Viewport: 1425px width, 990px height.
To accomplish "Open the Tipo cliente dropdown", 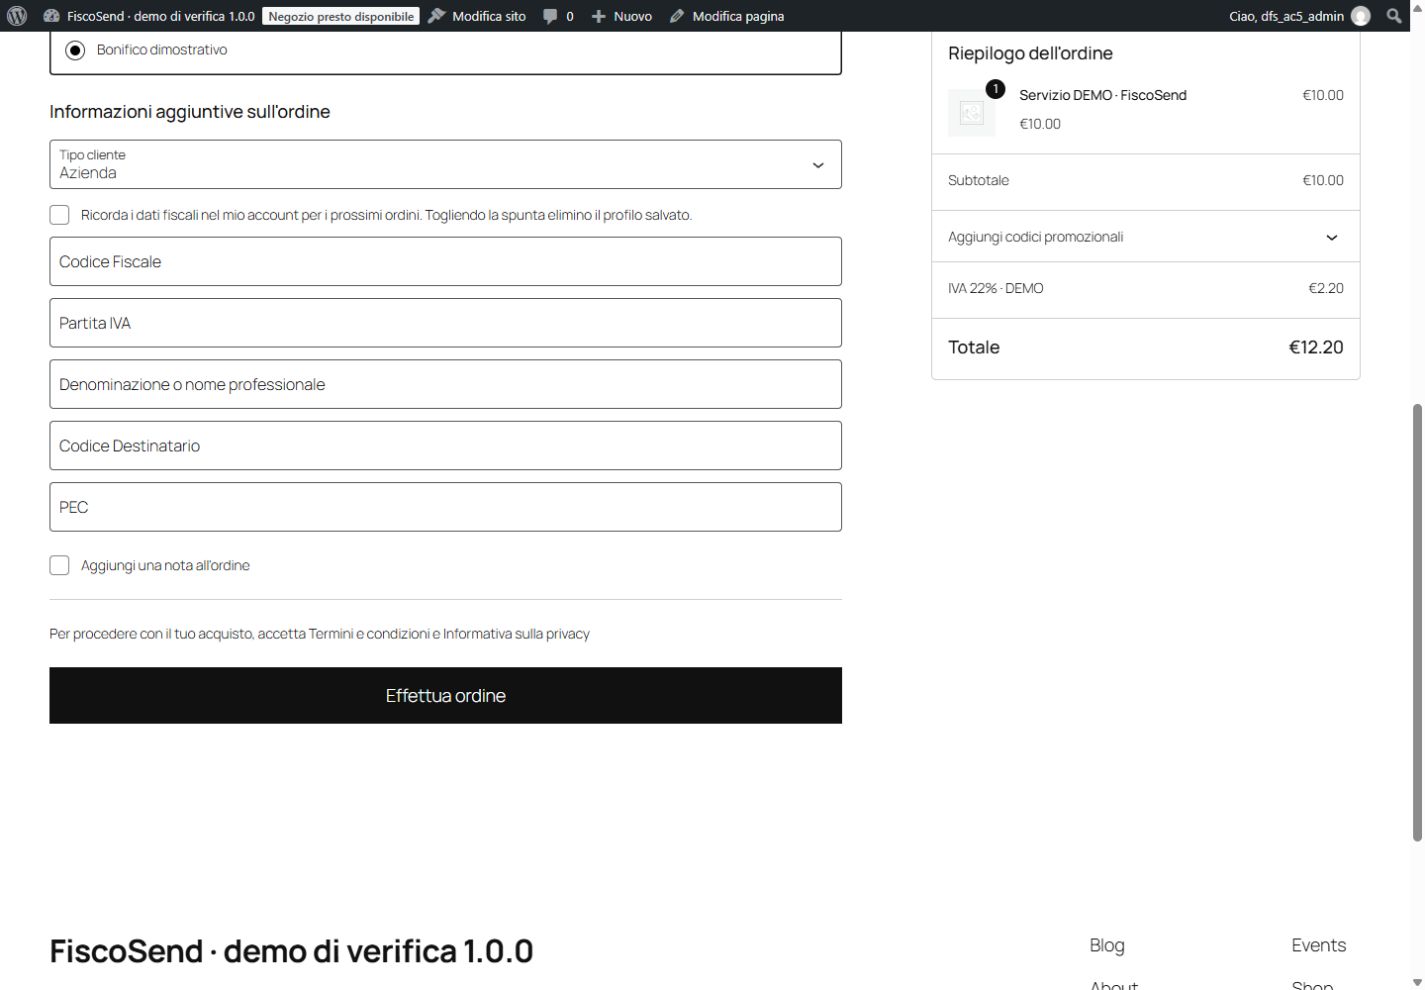I will point(445,164).
